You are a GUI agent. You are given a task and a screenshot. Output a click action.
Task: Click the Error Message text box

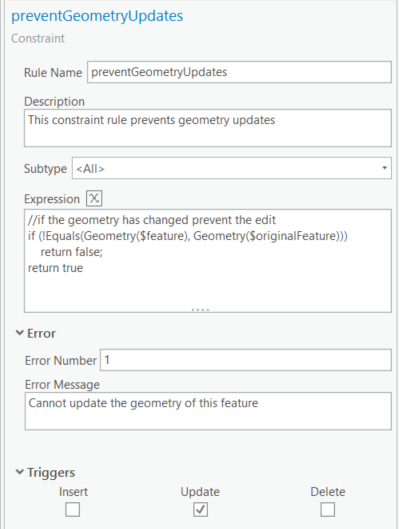coord(208,411)
